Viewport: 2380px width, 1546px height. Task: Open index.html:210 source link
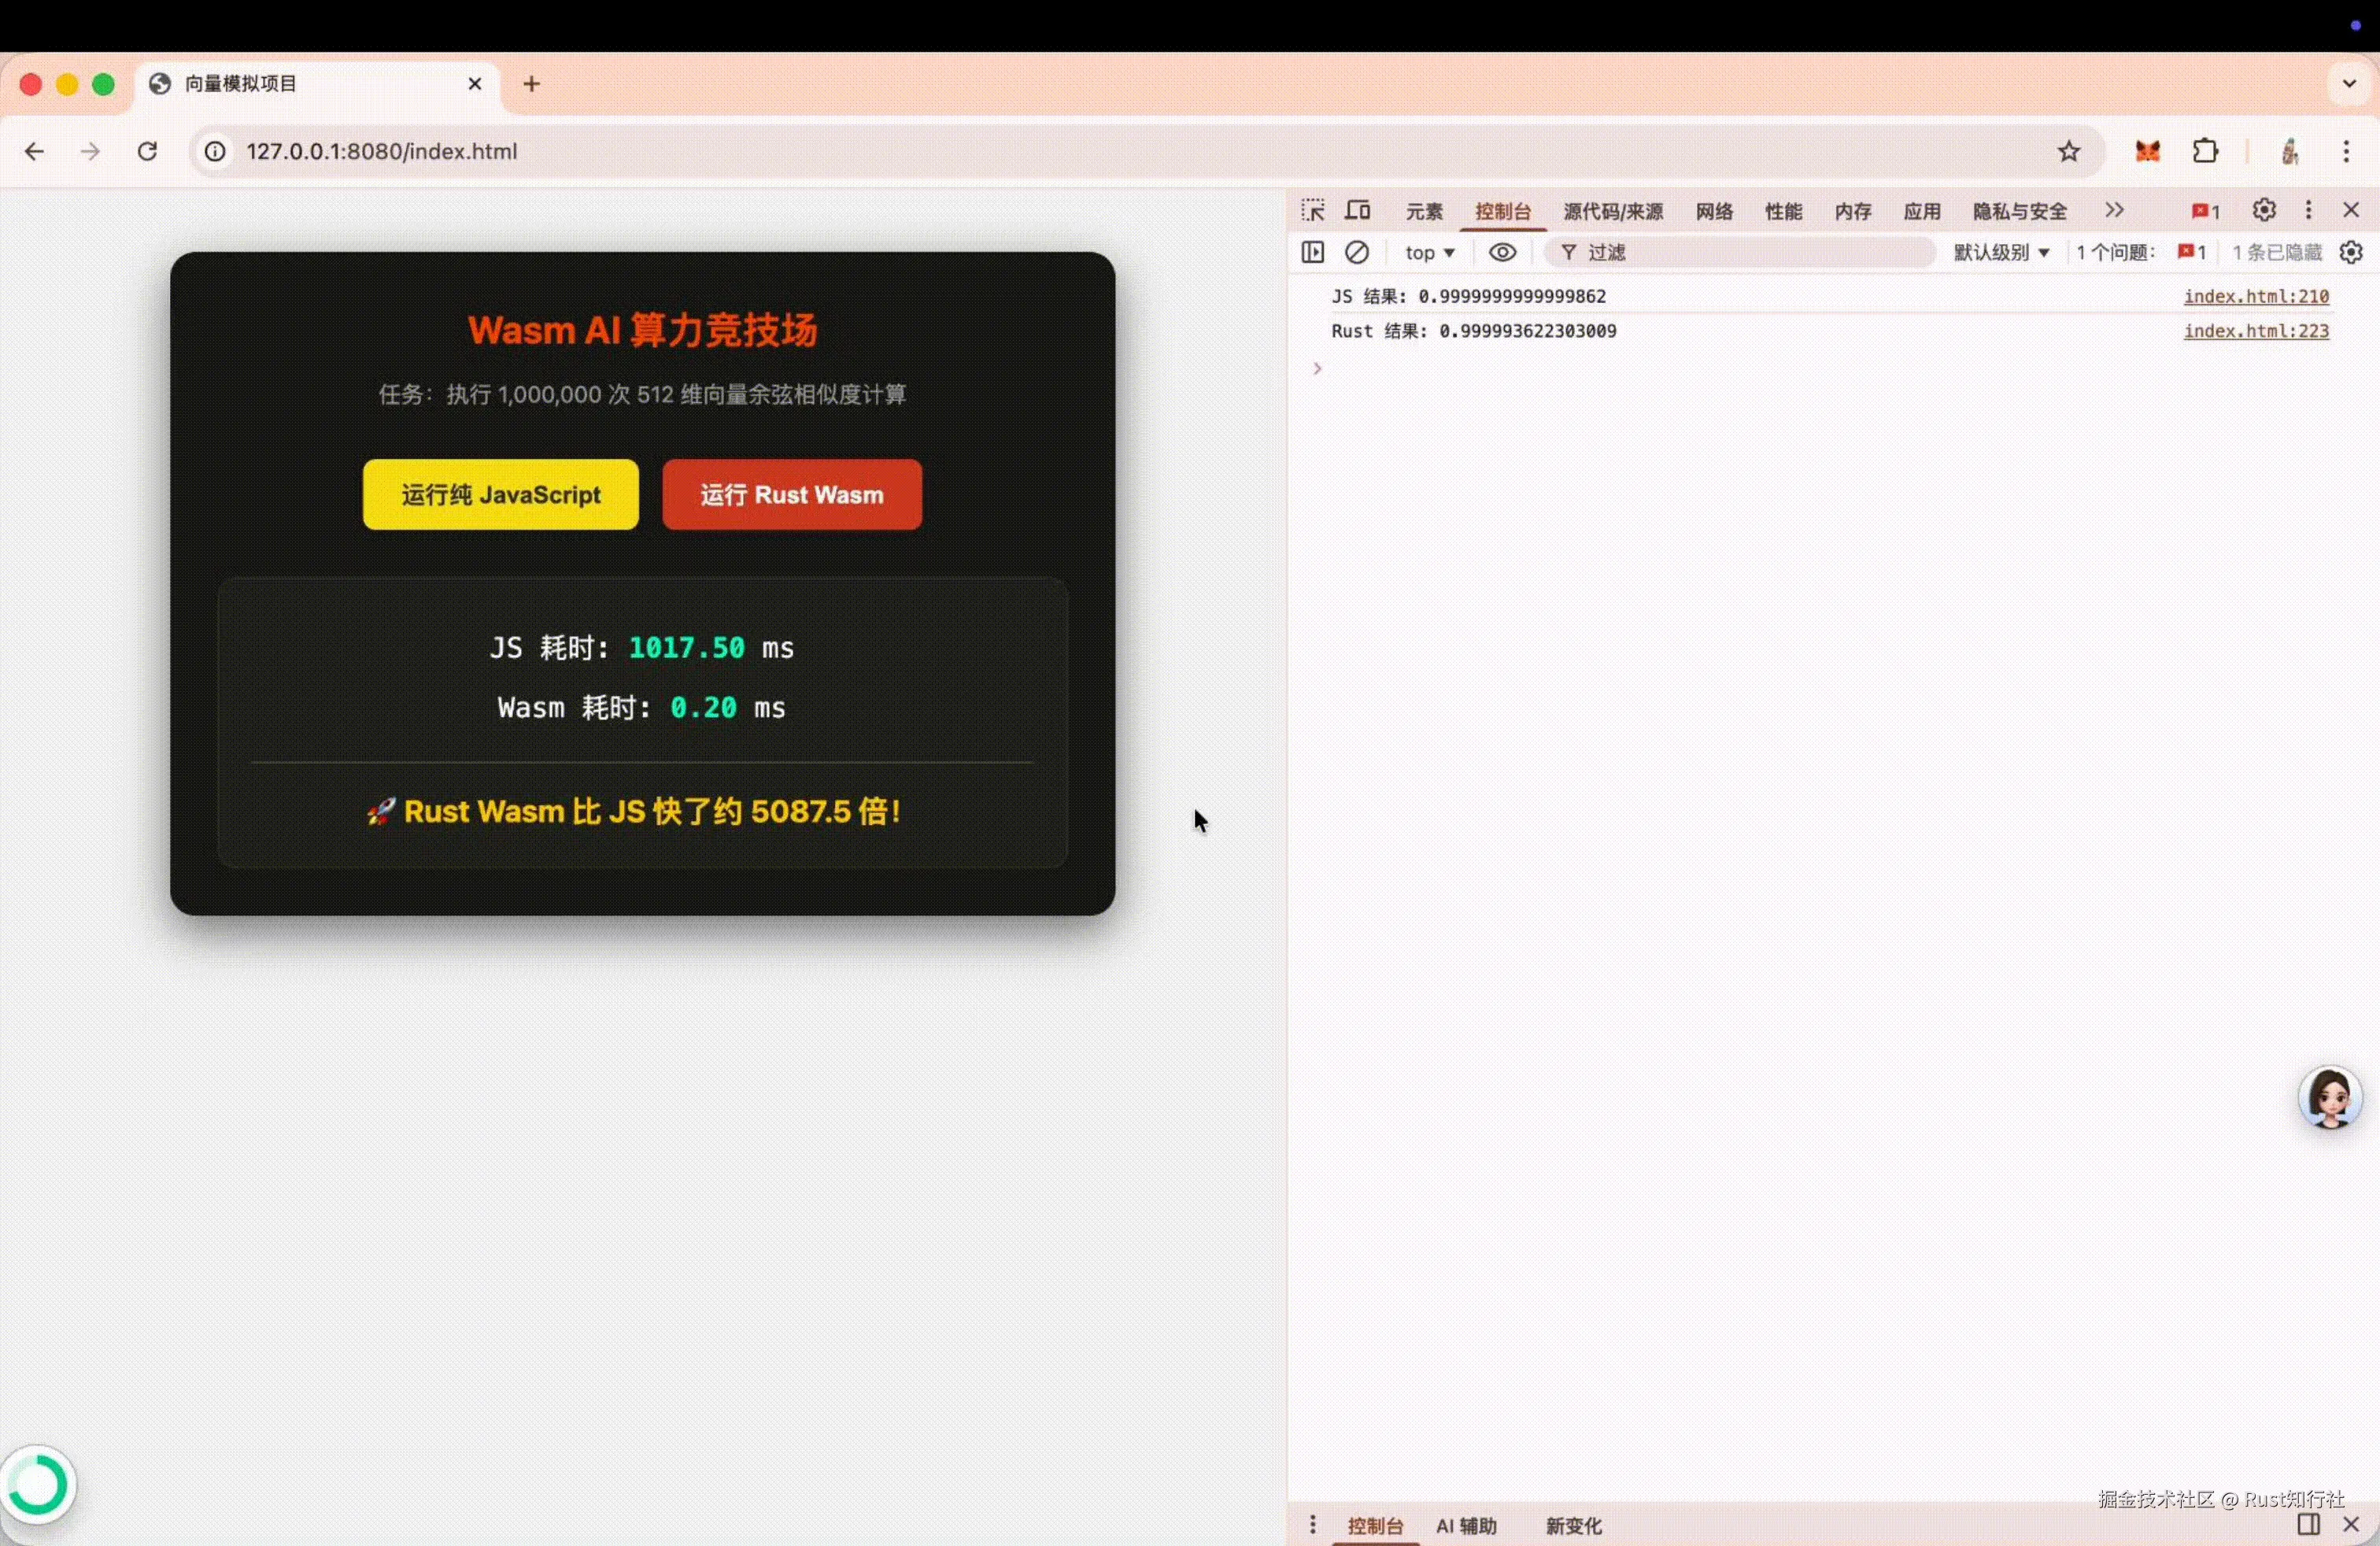click(2257, 296)
